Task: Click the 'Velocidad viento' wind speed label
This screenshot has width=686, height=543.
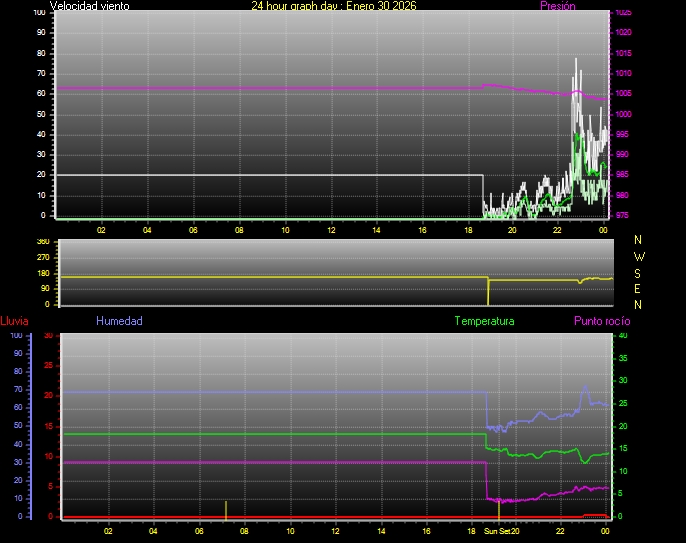Action: 89,6
